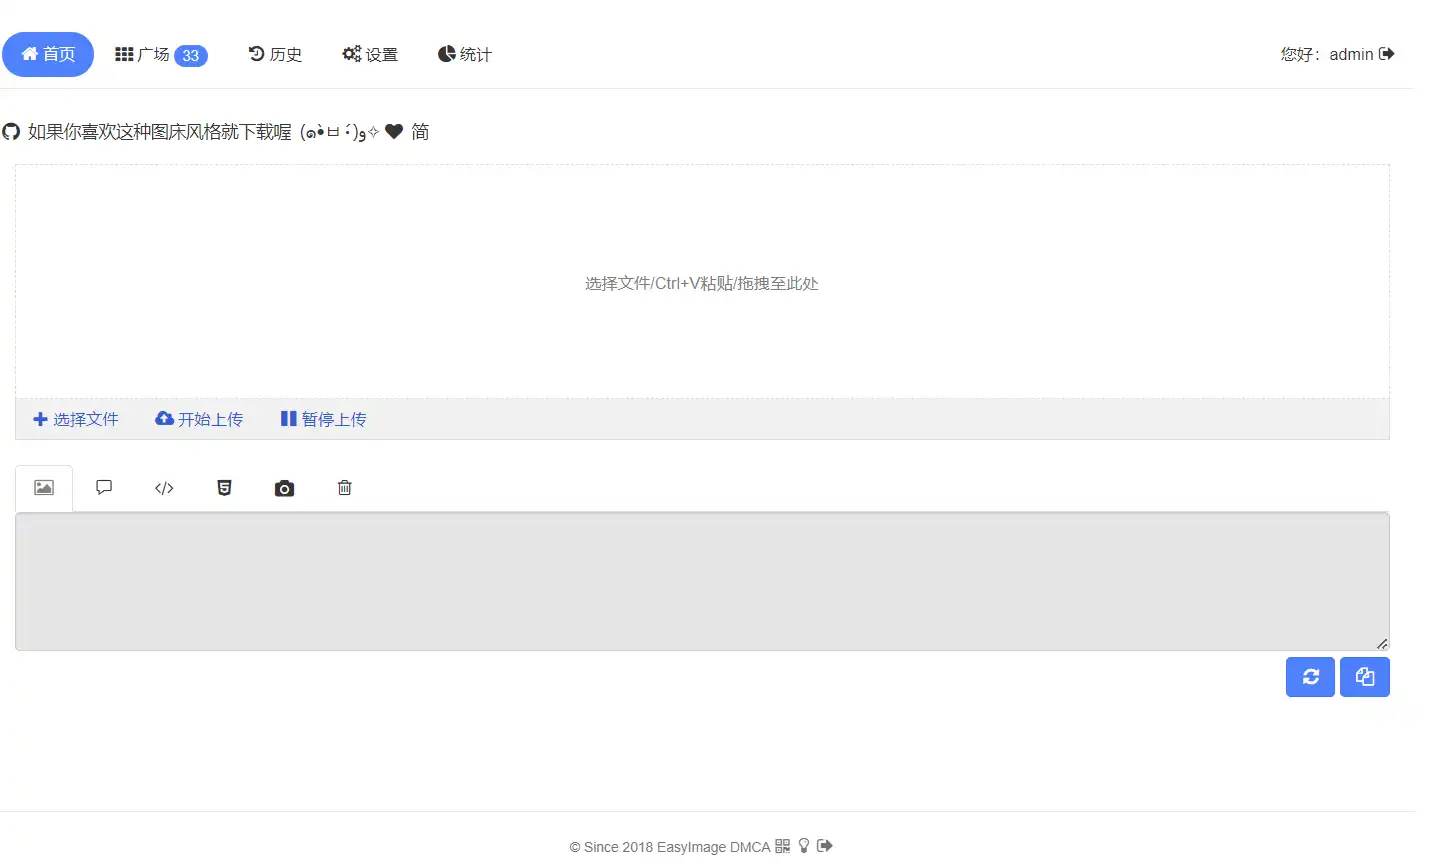Open 设置 settings page
1433x866 pixels.
pyautogui.click(x=370, y=54)
